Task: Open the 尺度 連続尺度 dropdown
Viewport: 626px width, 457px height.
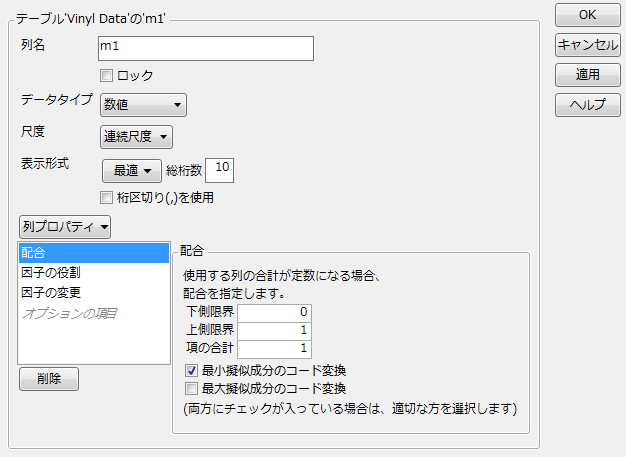Action: pyautogui.click(x=136, y=136)
